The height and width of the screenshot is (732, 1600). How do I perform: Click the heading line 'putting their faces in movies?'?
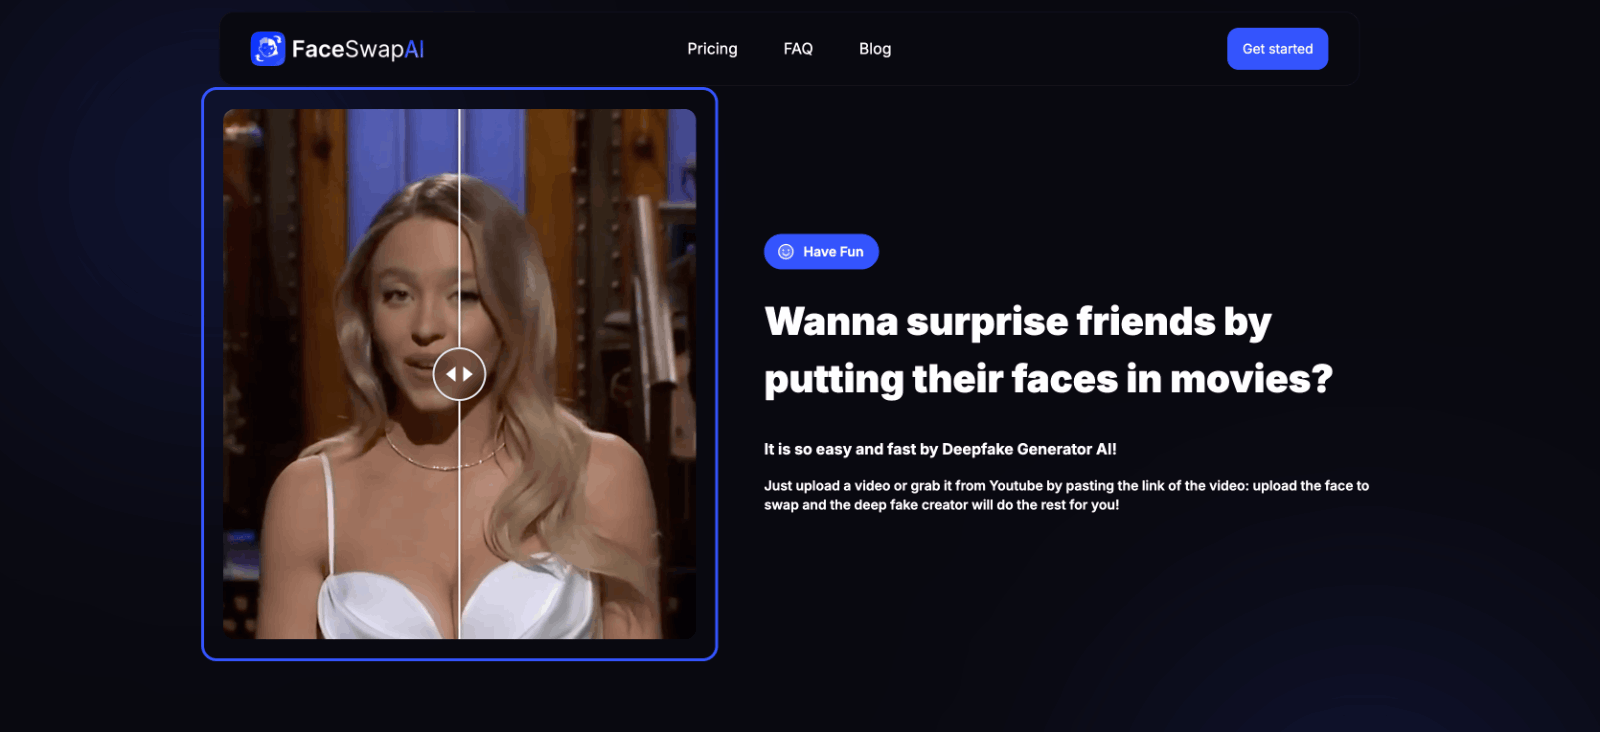point(1048,380)
